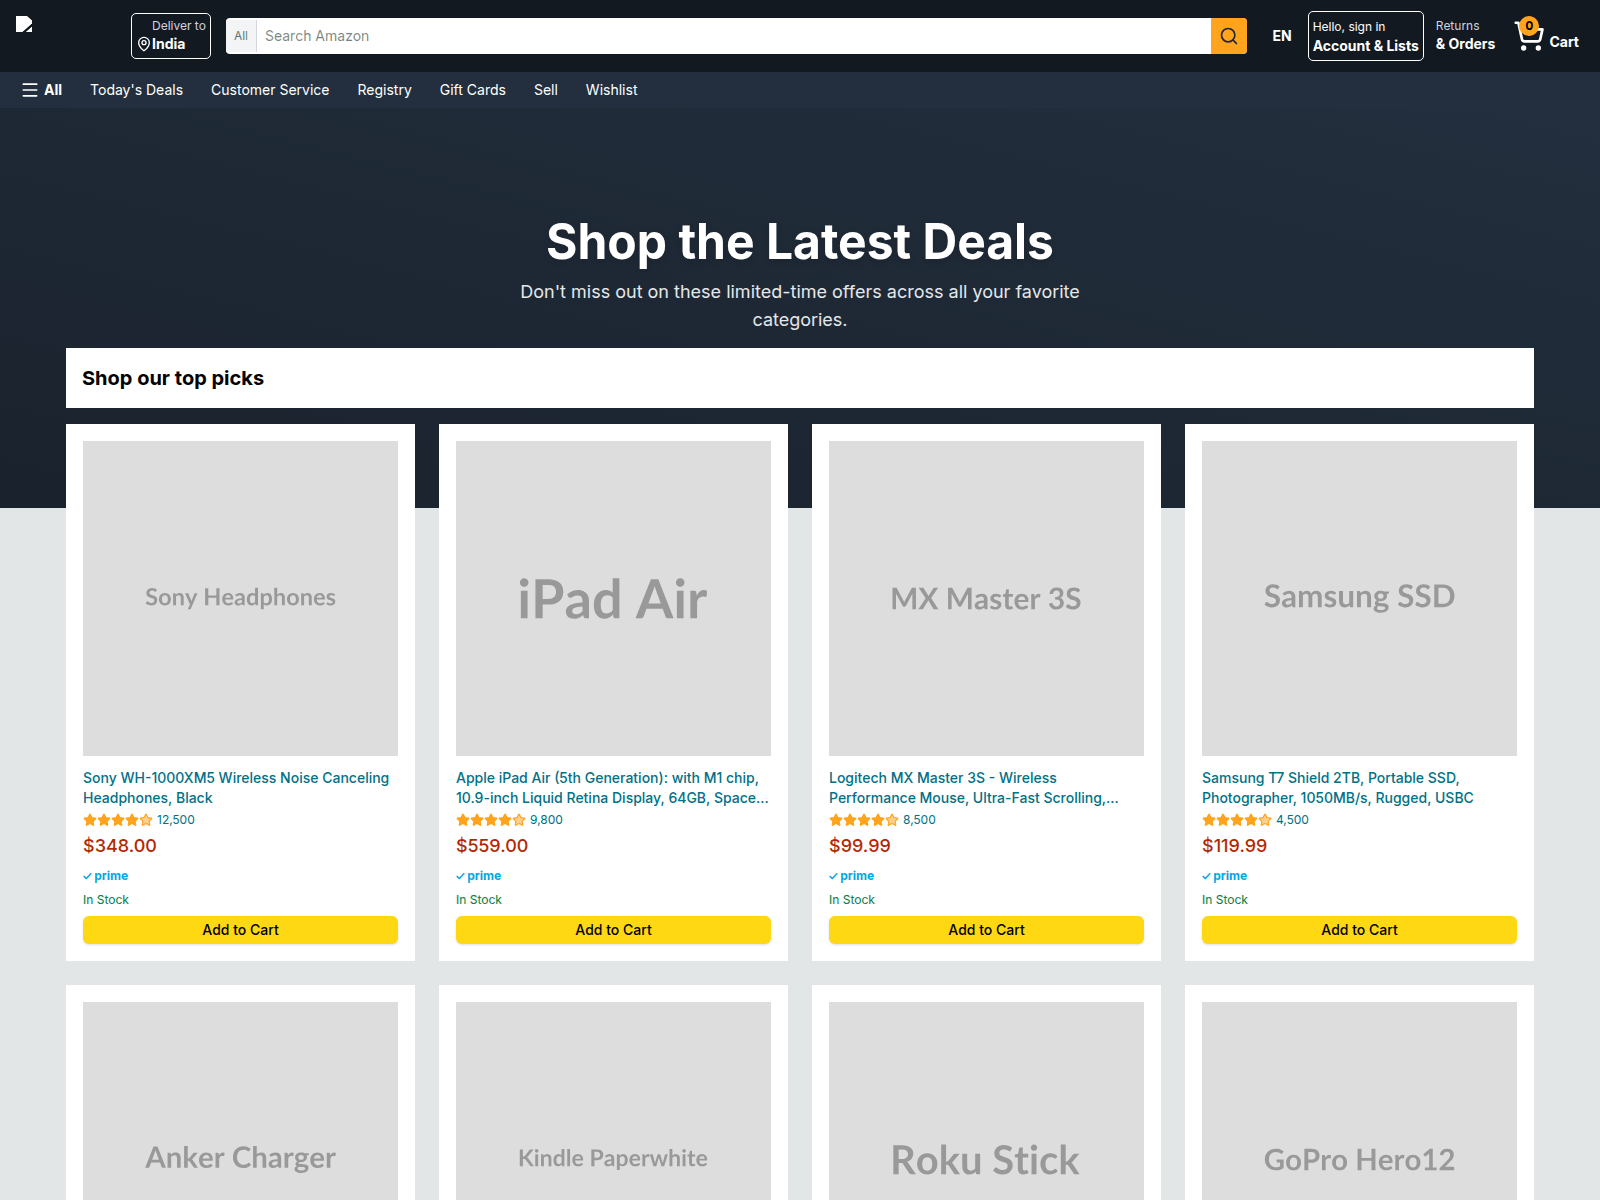Image resolution: width=1600 pixels, height=1200 pixels.
Task: Click the orange search magnifier icon
Action: [x=1228, y=36]
